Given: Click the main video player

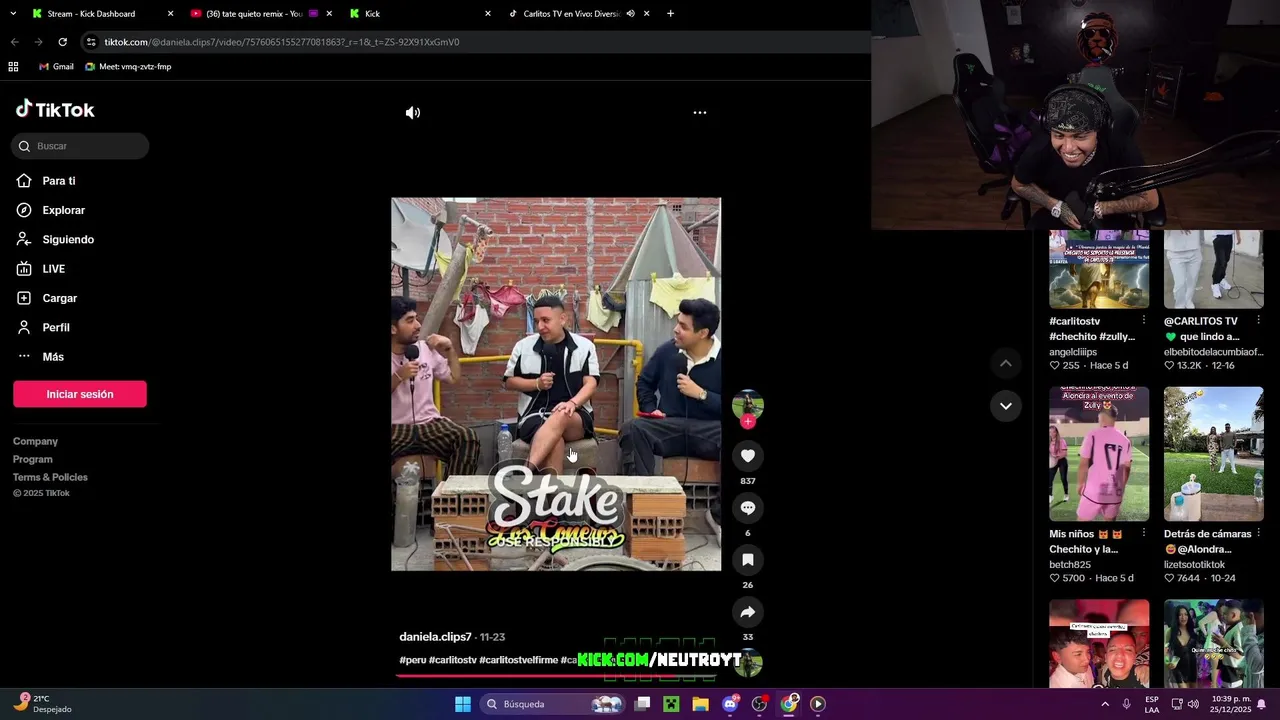Looking at the screenshot, I should 556,384.
